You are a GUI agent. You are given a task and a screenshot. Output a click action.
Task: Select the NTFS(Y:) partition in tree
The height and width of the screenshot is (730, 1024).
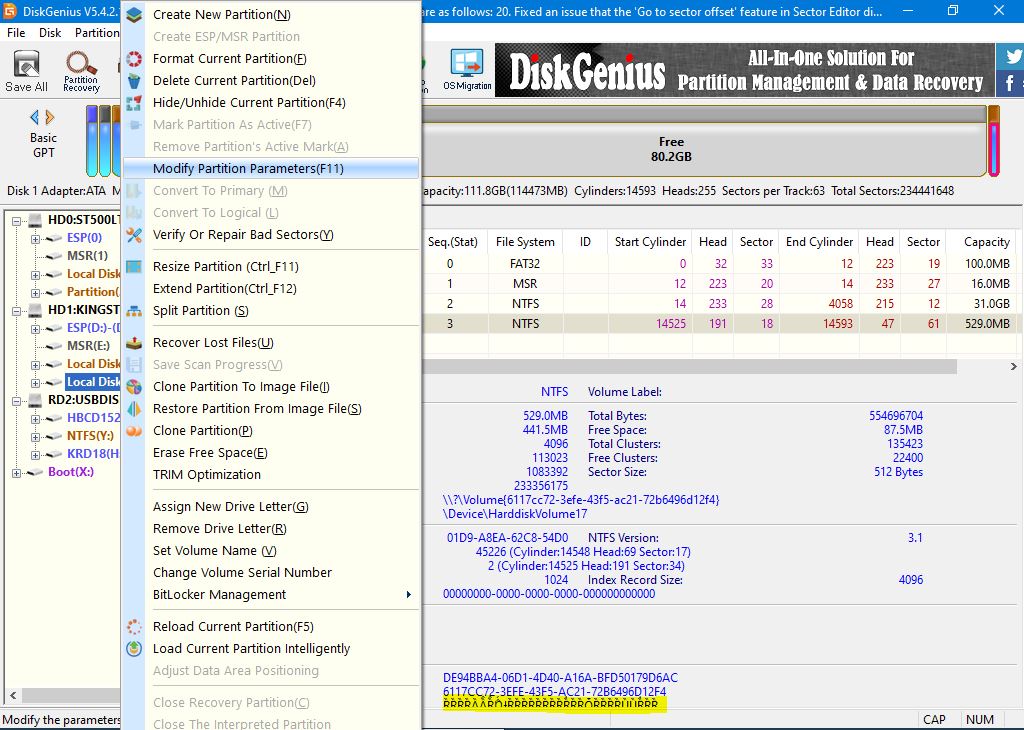click(90, 436)
